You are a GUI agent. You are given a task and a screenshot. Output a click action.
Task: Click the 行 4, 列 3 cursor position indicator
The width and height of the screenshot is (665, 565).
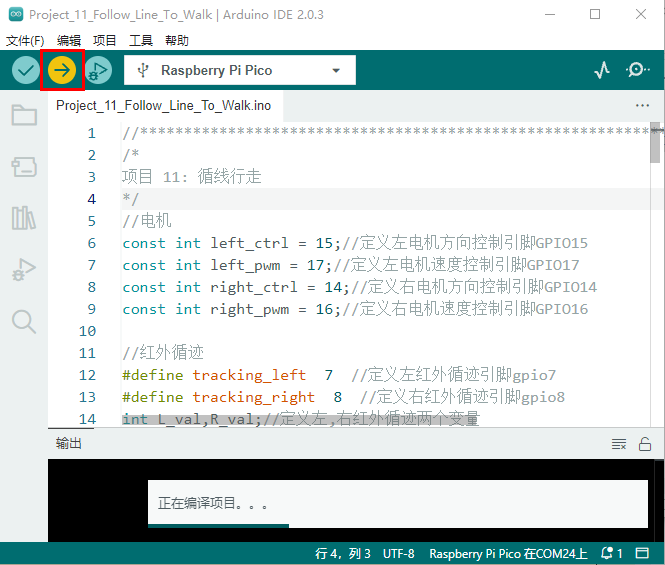(x=343, y=554)
